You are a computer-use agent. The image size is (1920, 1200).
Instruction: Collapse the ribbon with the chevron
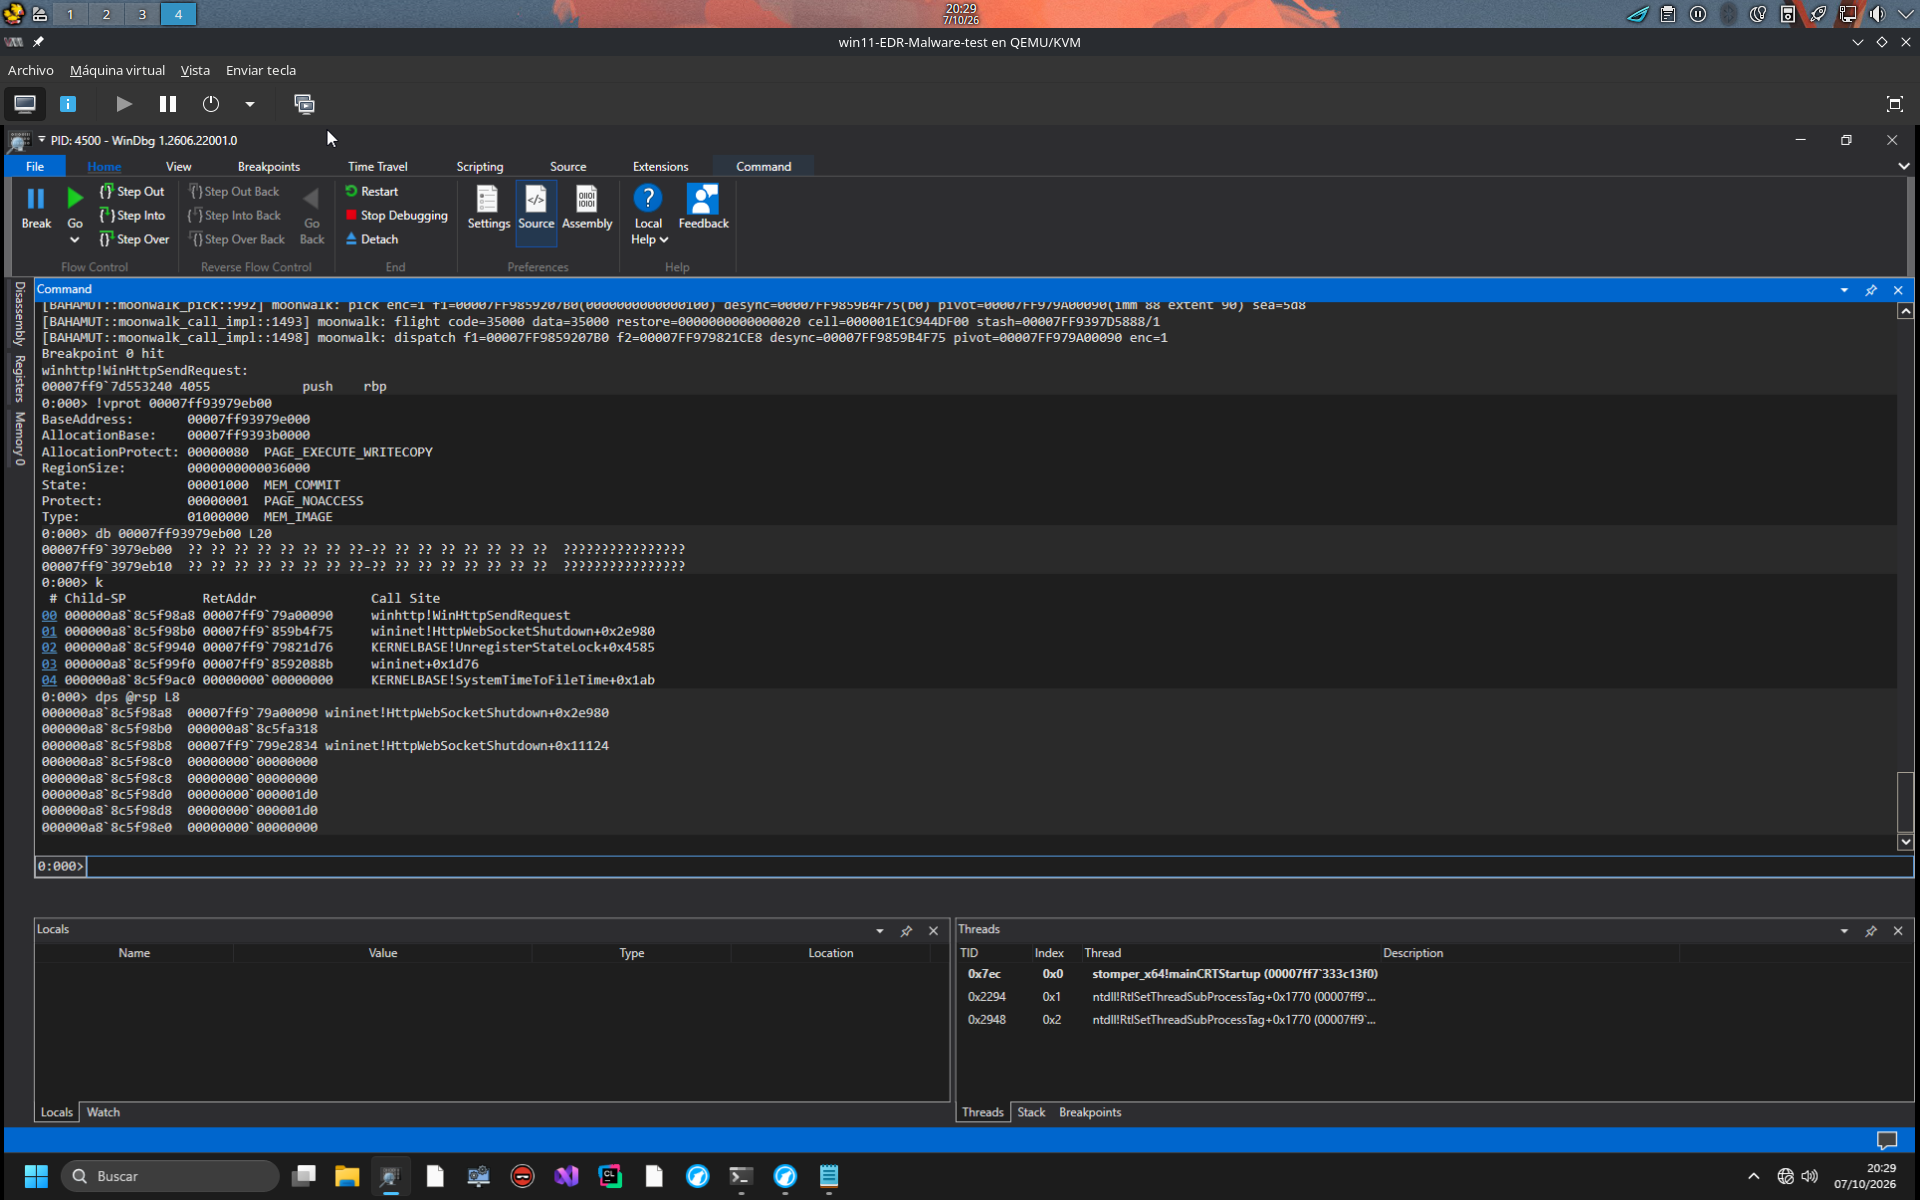click(1903, 166)
